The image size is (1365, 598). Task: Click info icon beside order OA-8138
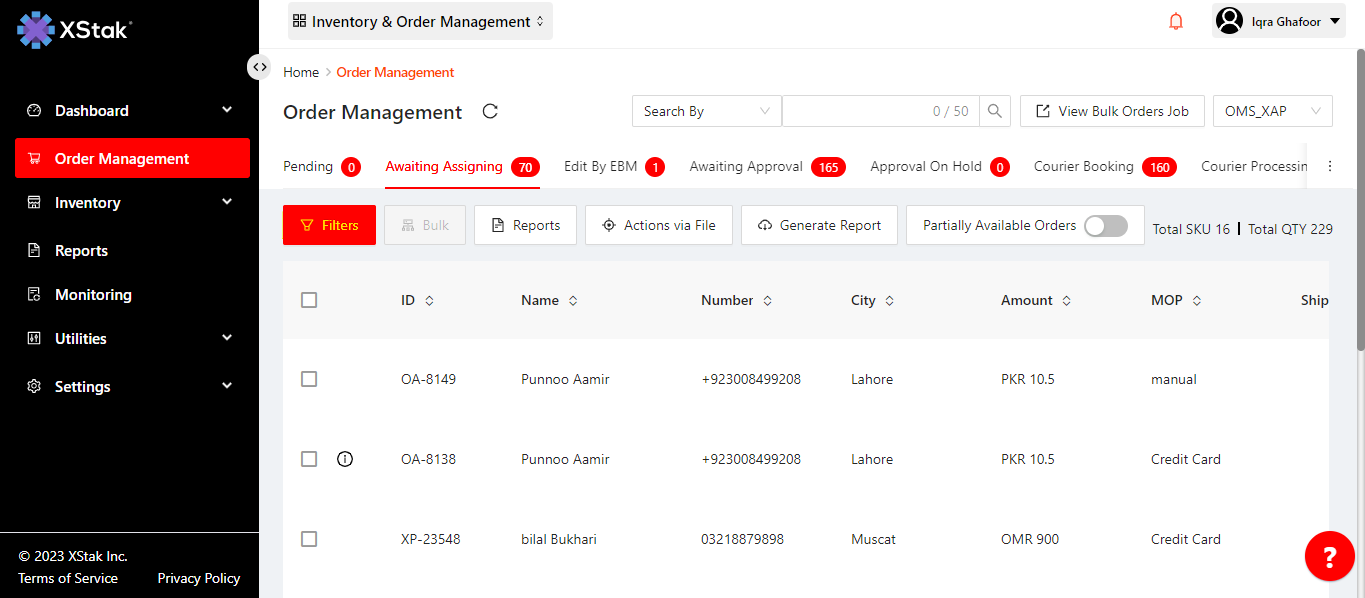345,459
